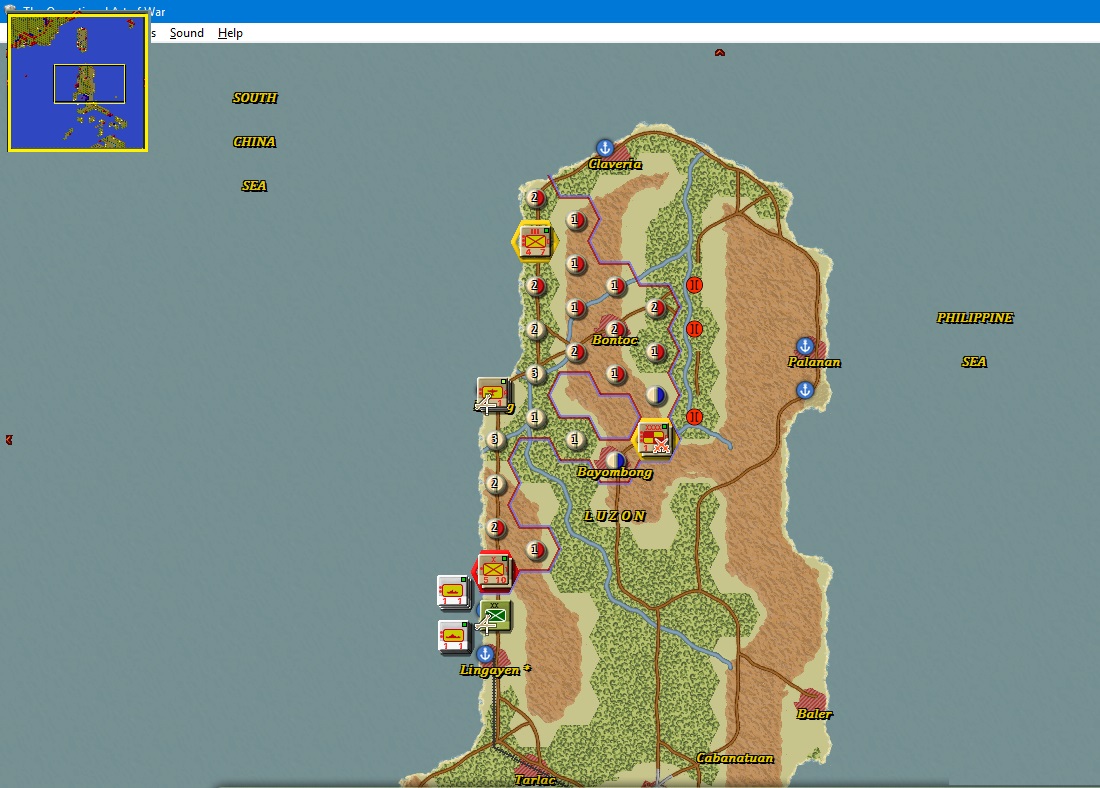
Task: Click the SOUTH label of South China Sea
Action: coord(255,98)
